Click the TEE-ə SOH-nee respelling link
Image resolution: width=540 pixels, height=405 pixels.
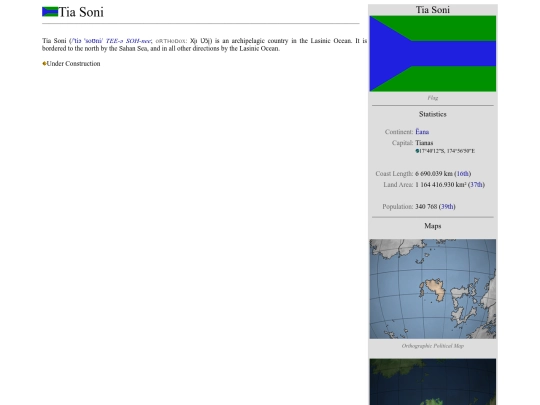tap(128, 41)
